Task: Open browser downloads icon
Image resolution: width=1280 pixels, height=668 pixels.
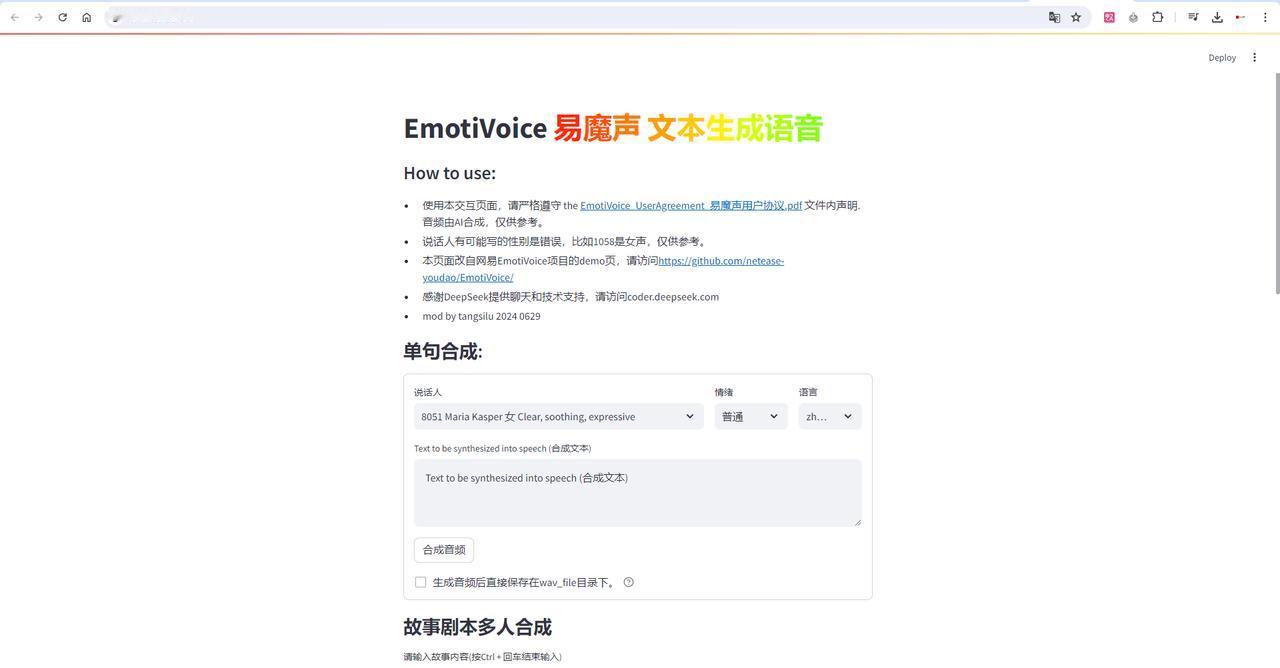Action: point(1217,17)
